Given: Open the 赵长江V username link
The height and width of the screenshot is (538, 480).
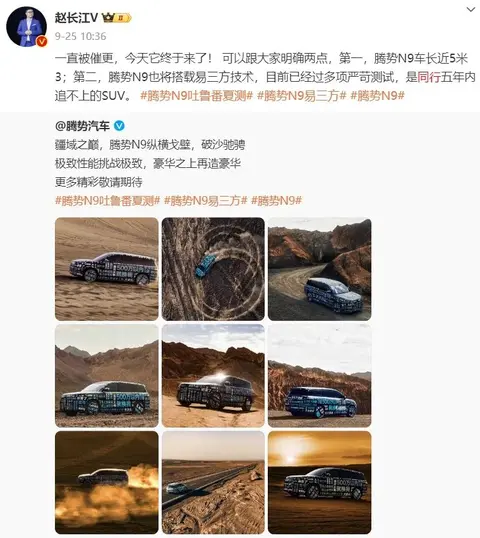Looking at the screenshot, I should [x=77, y=17].
